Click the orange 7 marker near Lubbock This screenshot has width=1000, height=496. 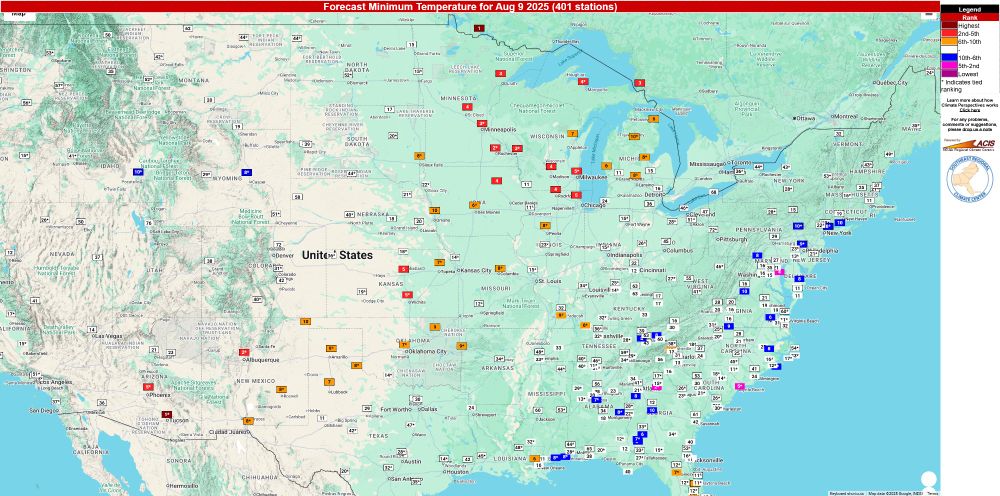pos(329,382)
